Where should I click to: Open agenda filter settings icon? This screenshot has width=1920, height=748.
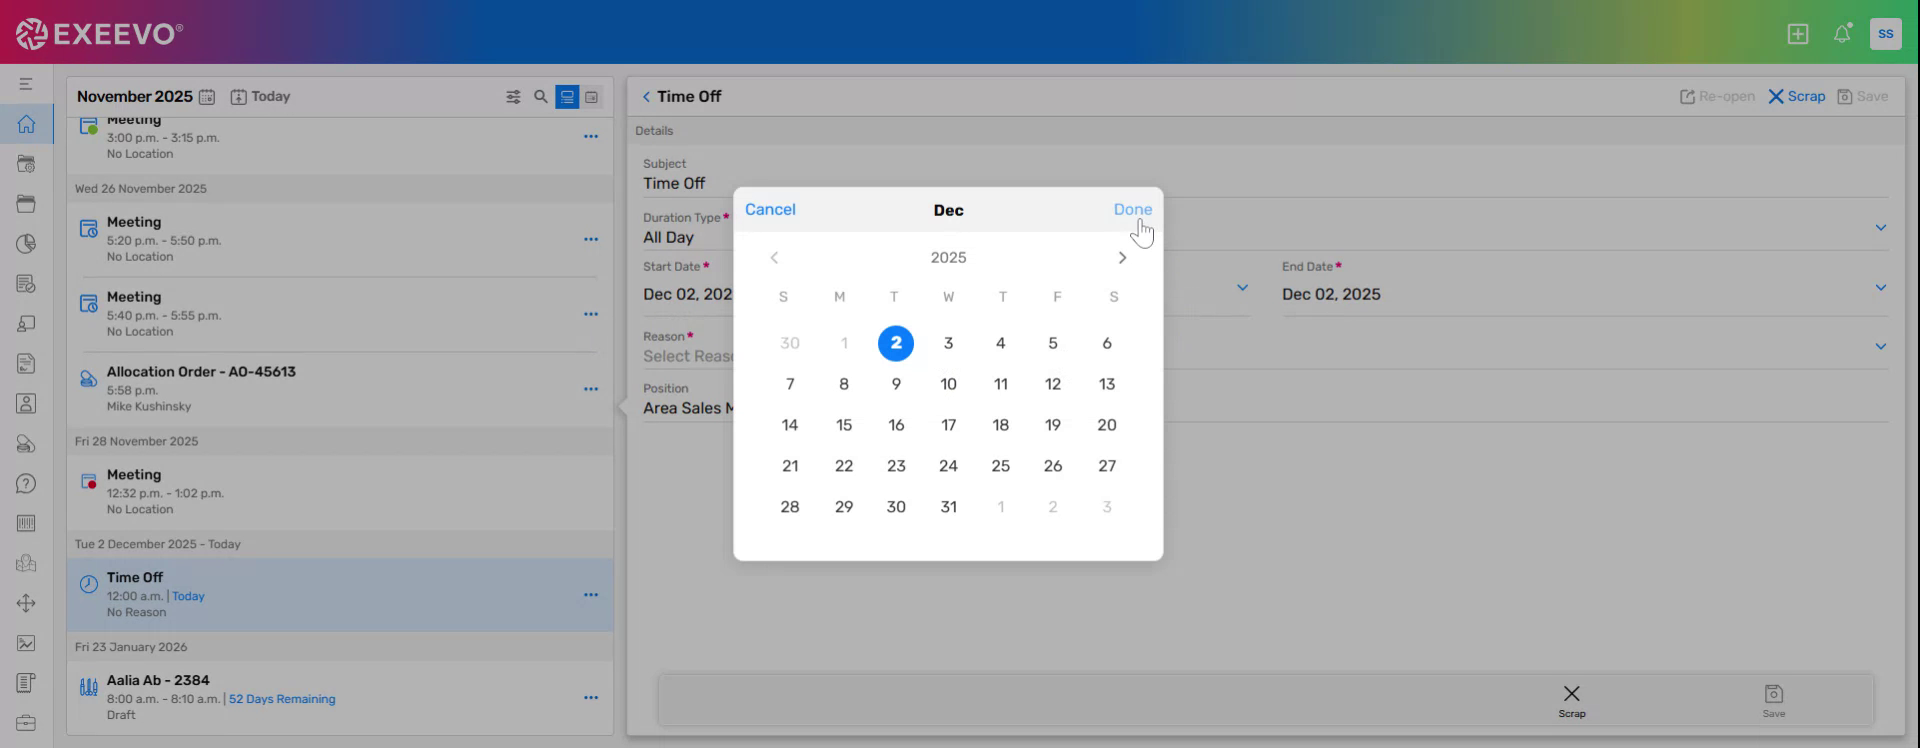[513, 97]
